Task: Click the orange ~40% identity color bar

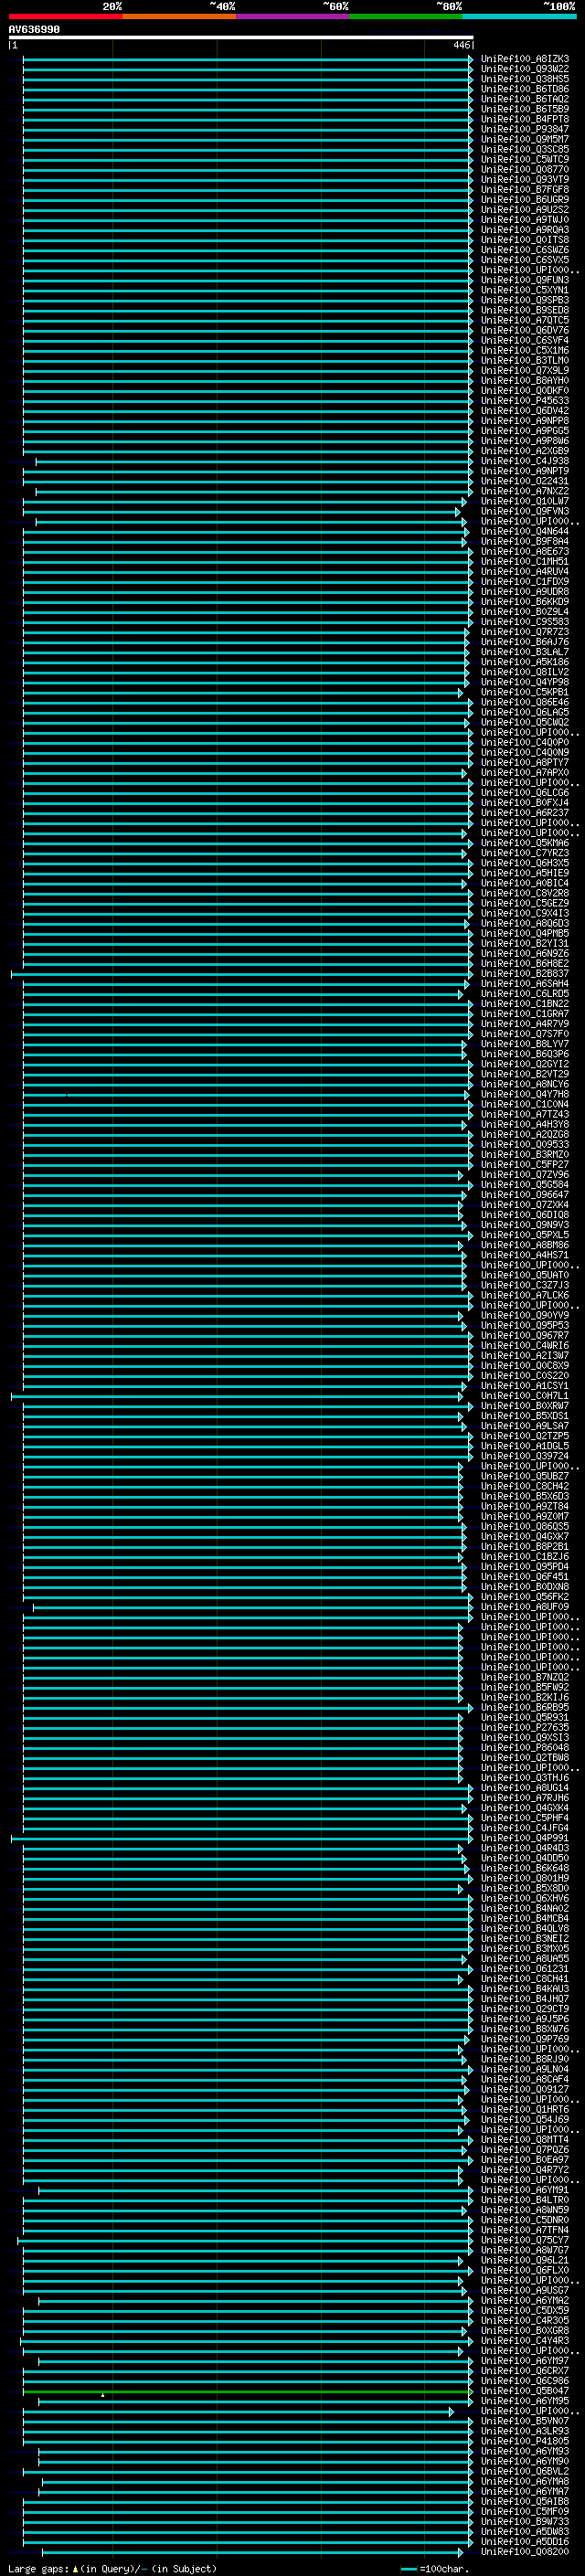Action: click(179, 16)
